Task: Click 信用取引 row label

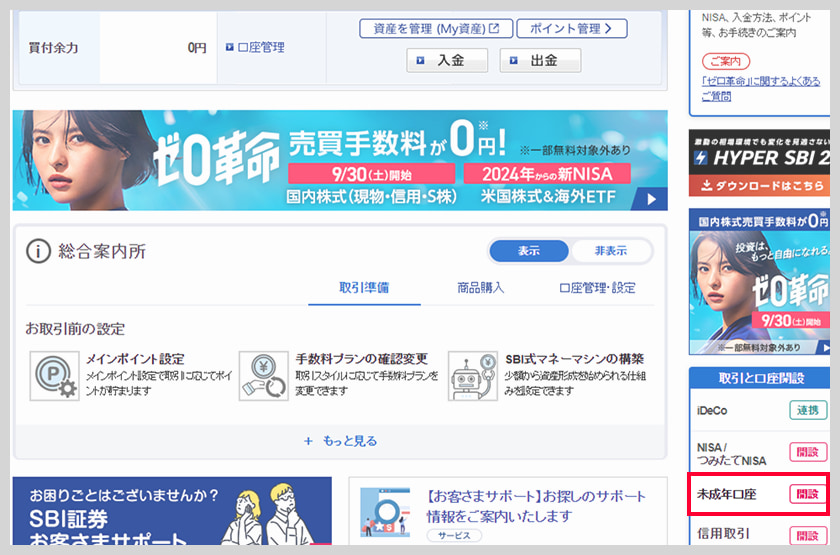Action: pos(723,534)
